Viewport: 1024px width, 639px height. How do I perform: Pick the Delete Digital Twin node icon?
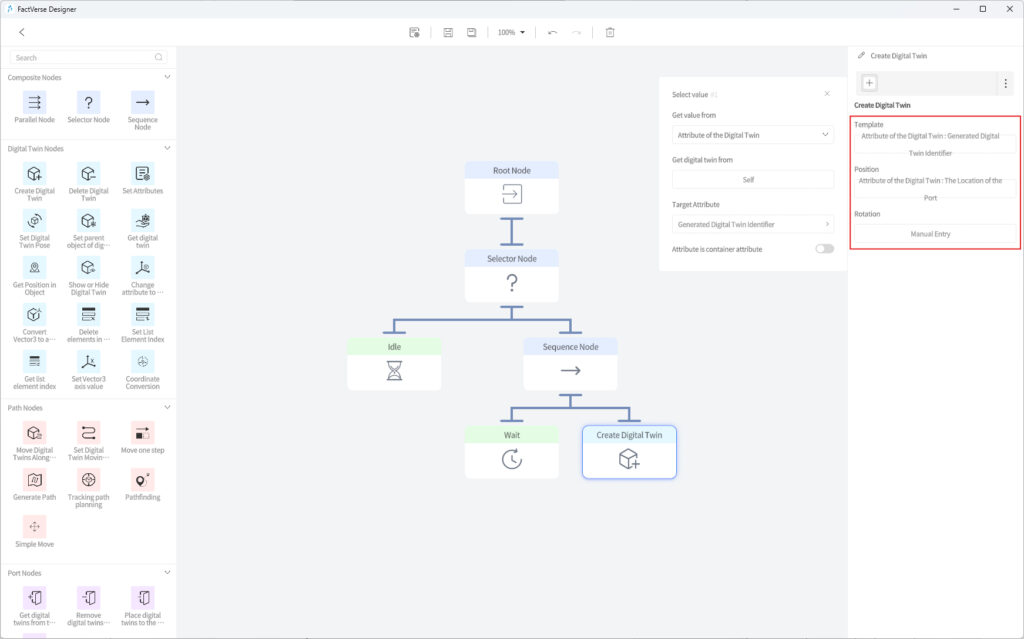[89, 174]
